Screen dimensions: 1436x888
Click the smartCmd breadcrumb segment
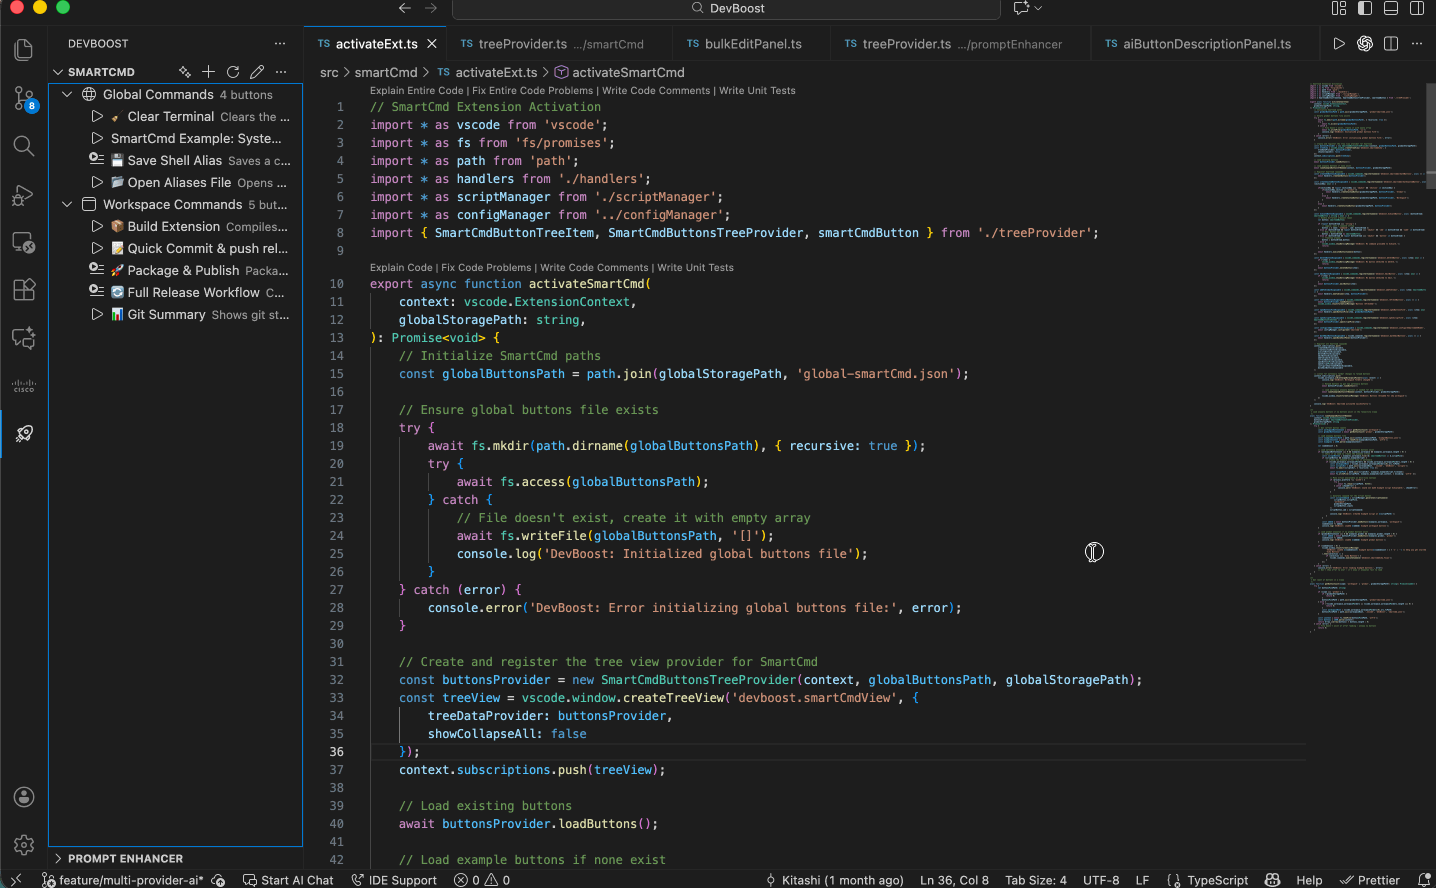386,72
